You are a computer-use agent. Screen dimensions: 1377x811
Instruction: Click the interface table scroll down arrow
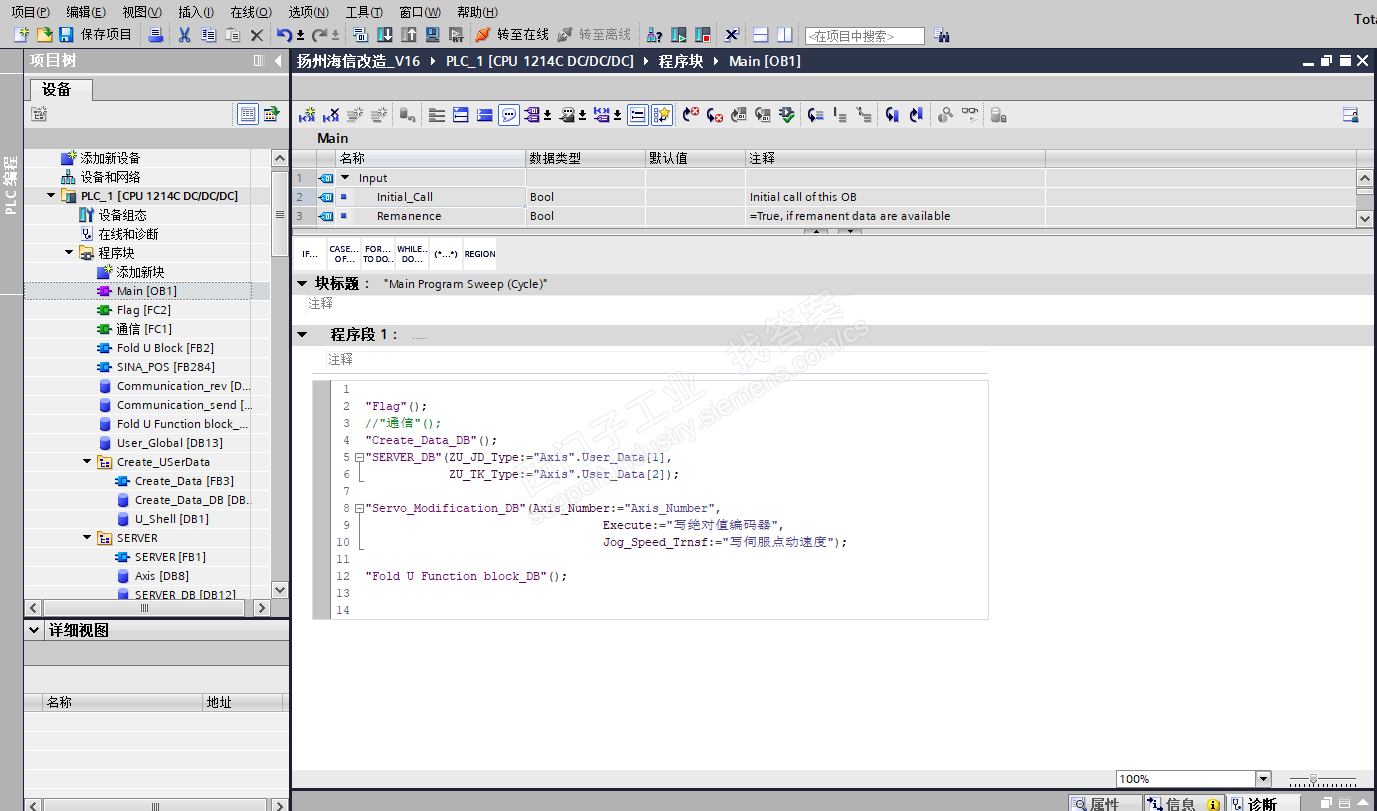pos(1365,217)
